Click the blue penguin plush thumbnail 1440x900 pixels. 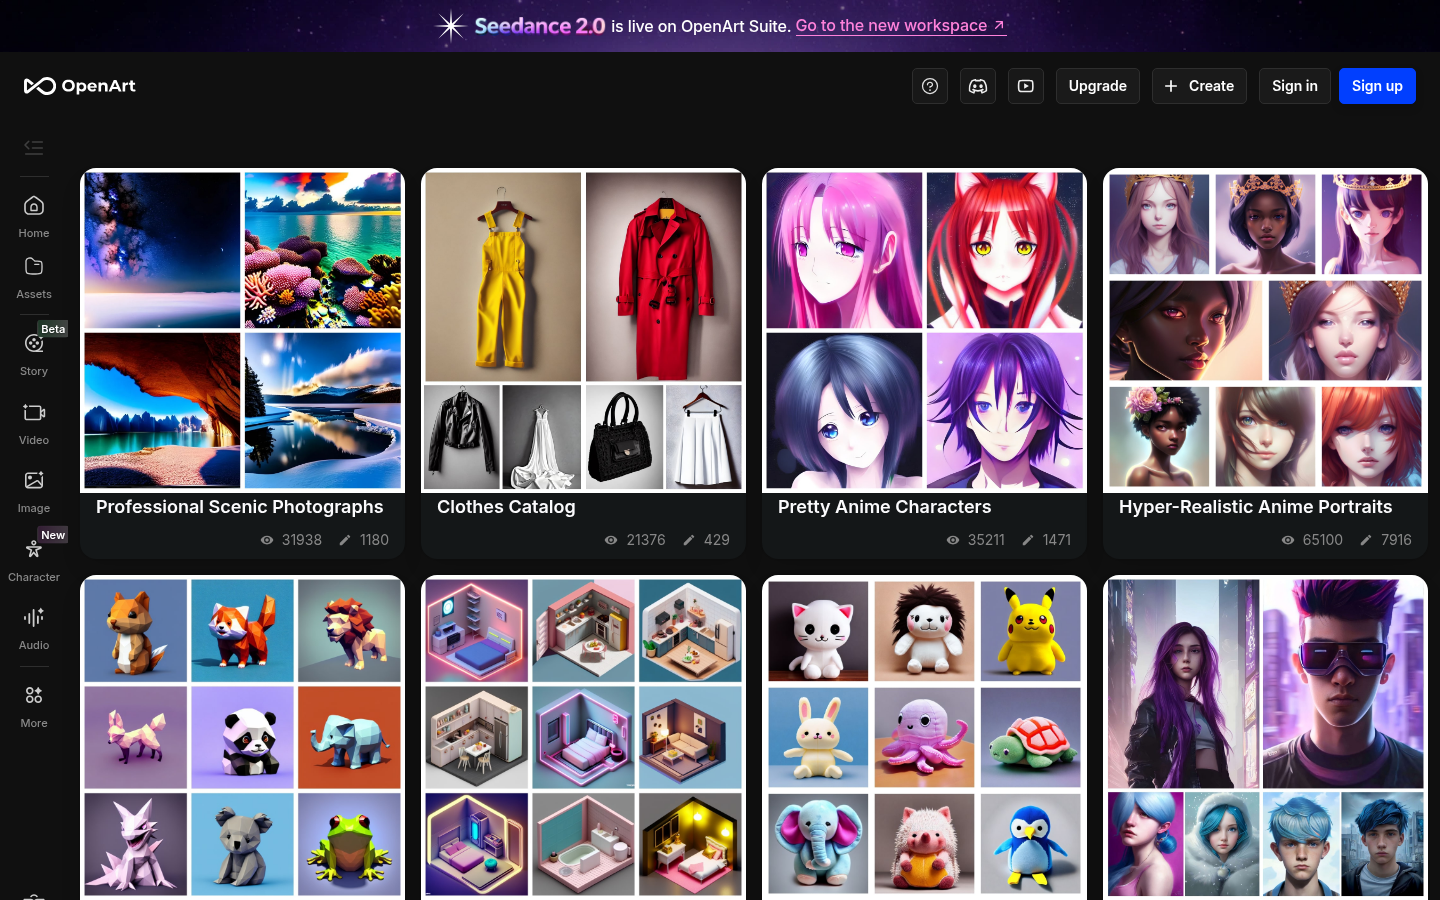pos(1031,843)
